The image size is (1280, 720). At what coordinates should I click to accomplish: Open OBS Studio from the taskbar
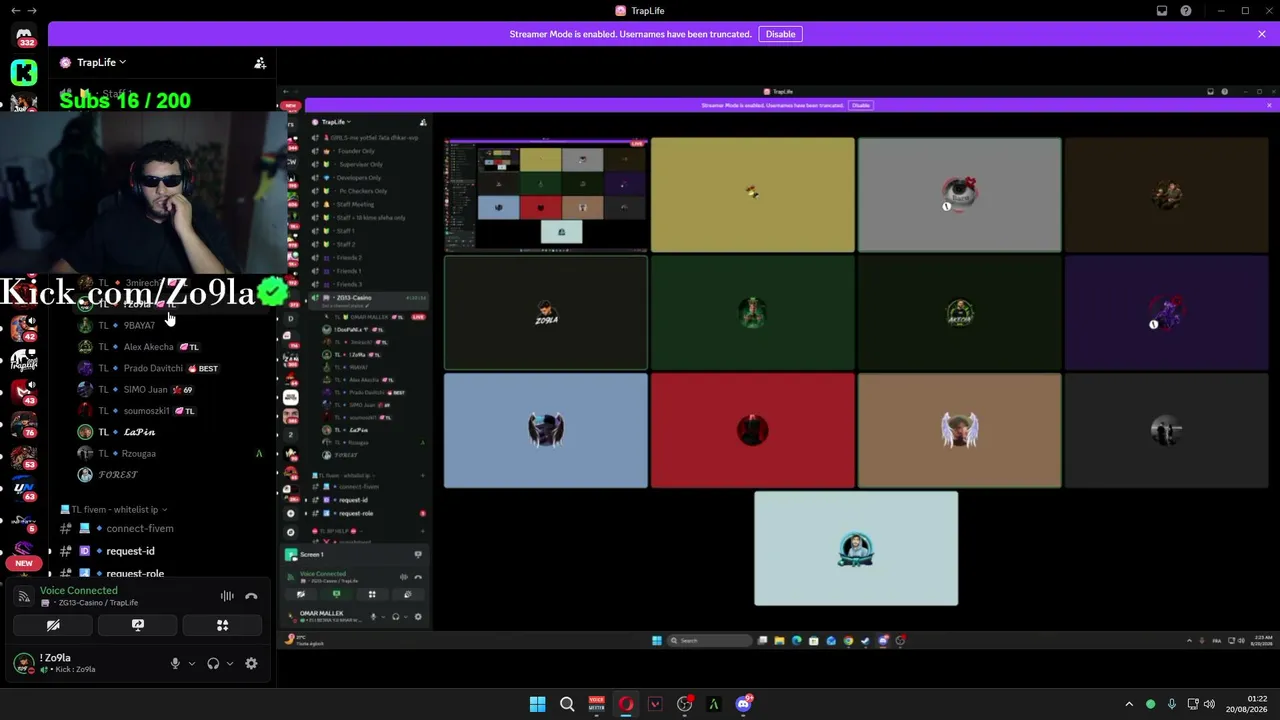click(684, 704)
